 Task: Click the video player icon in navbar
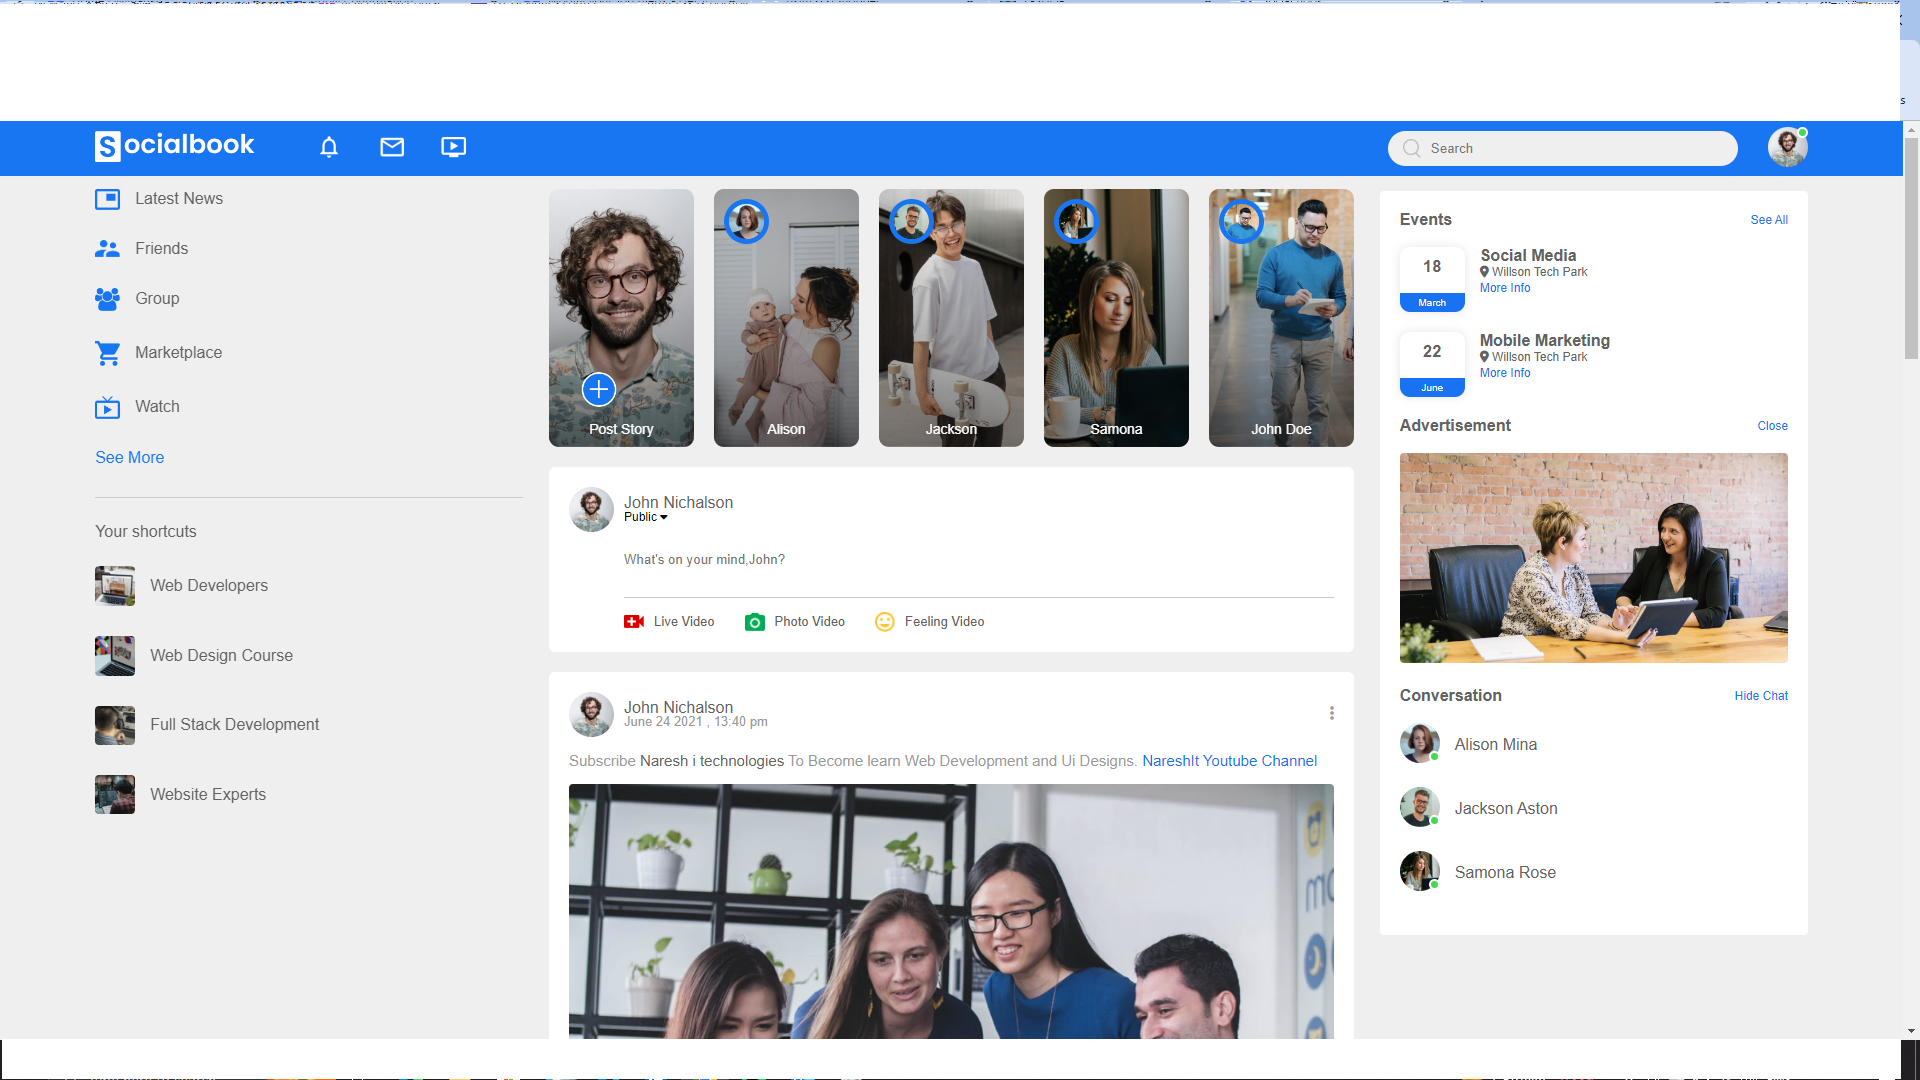pos(453,148)
